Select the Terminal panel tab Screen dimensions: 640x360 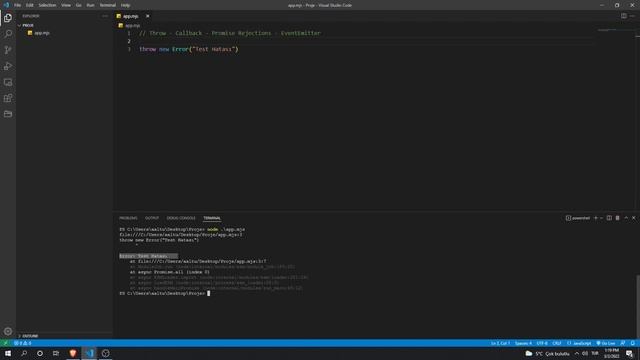pyautogui.click(x=212, y=218)
